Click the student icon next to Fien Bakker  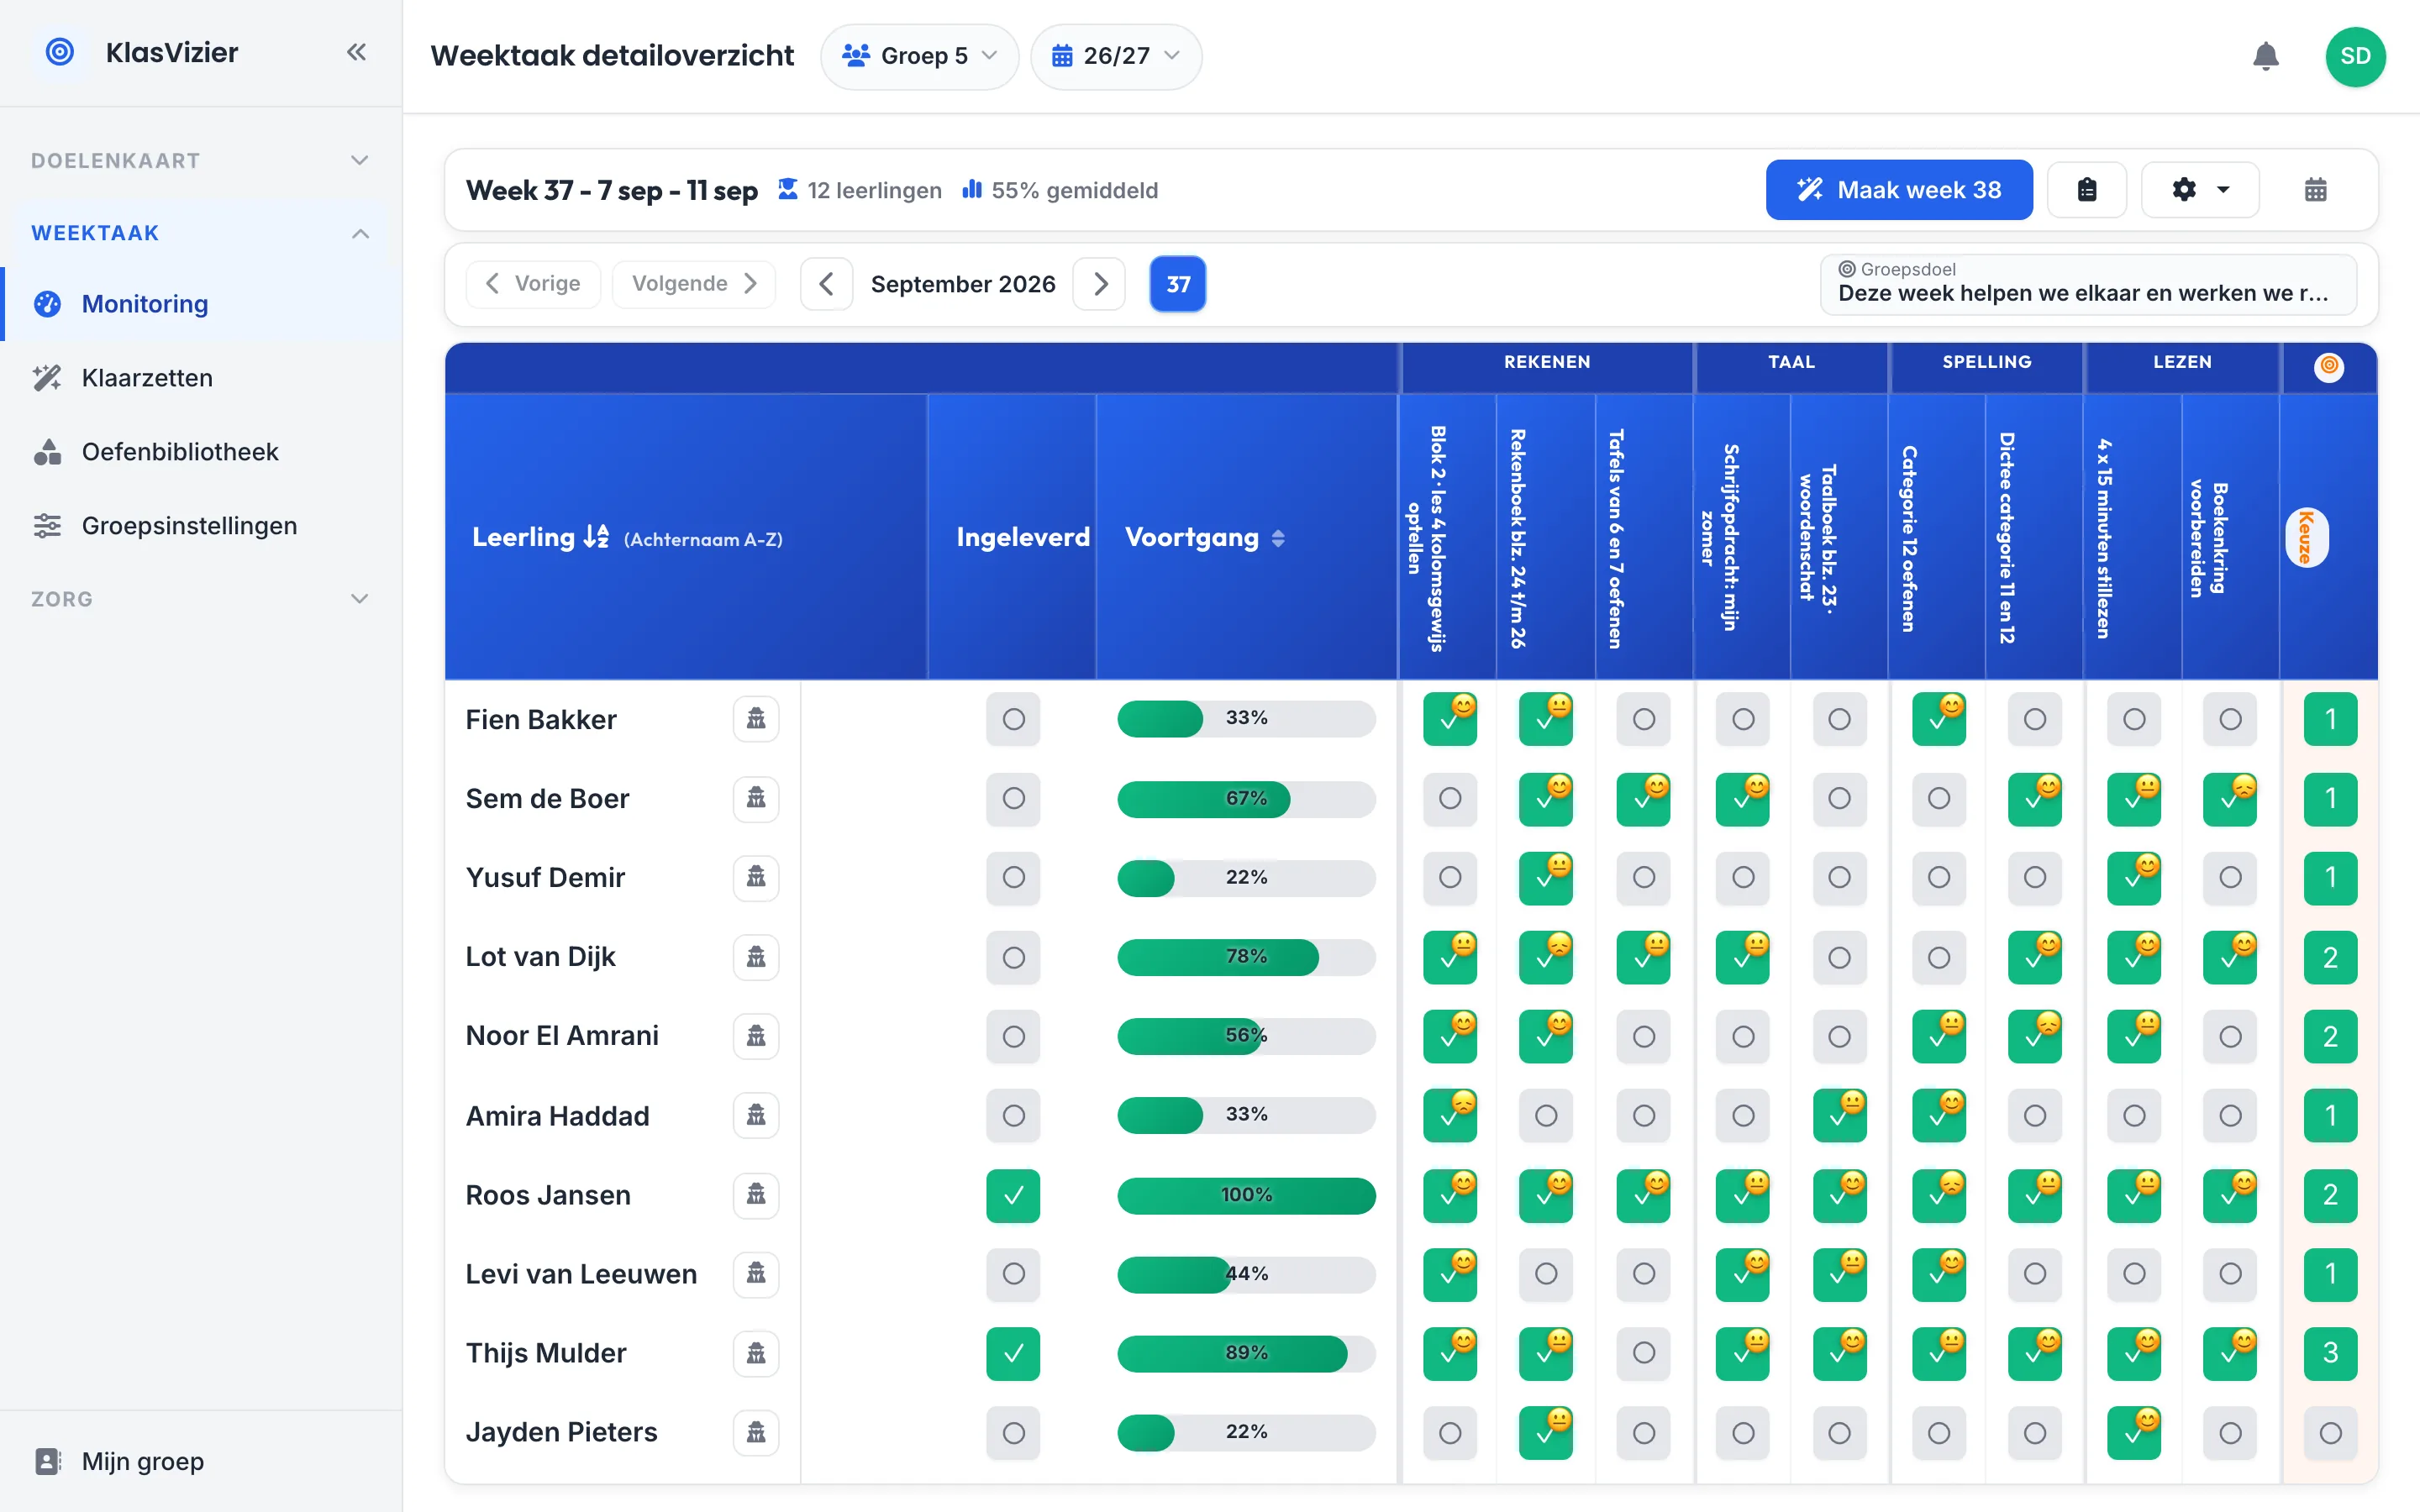coord(756,718)
